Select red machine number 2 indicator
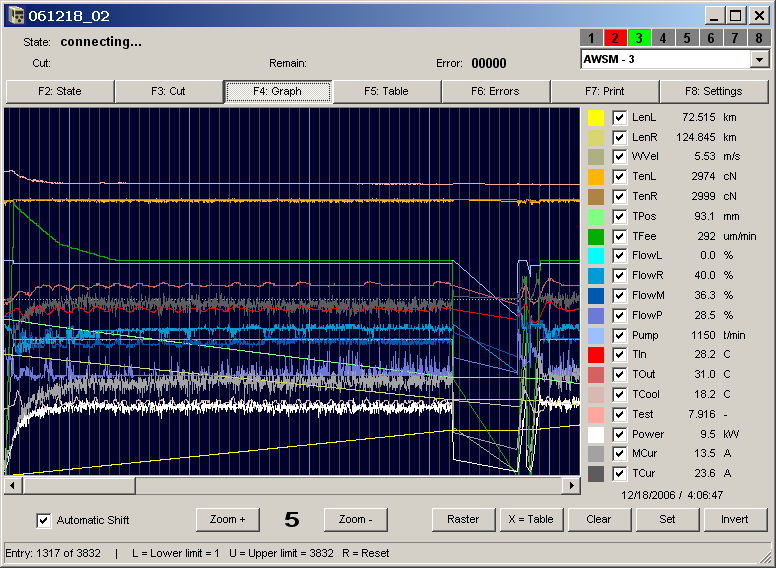 [615, 38]
